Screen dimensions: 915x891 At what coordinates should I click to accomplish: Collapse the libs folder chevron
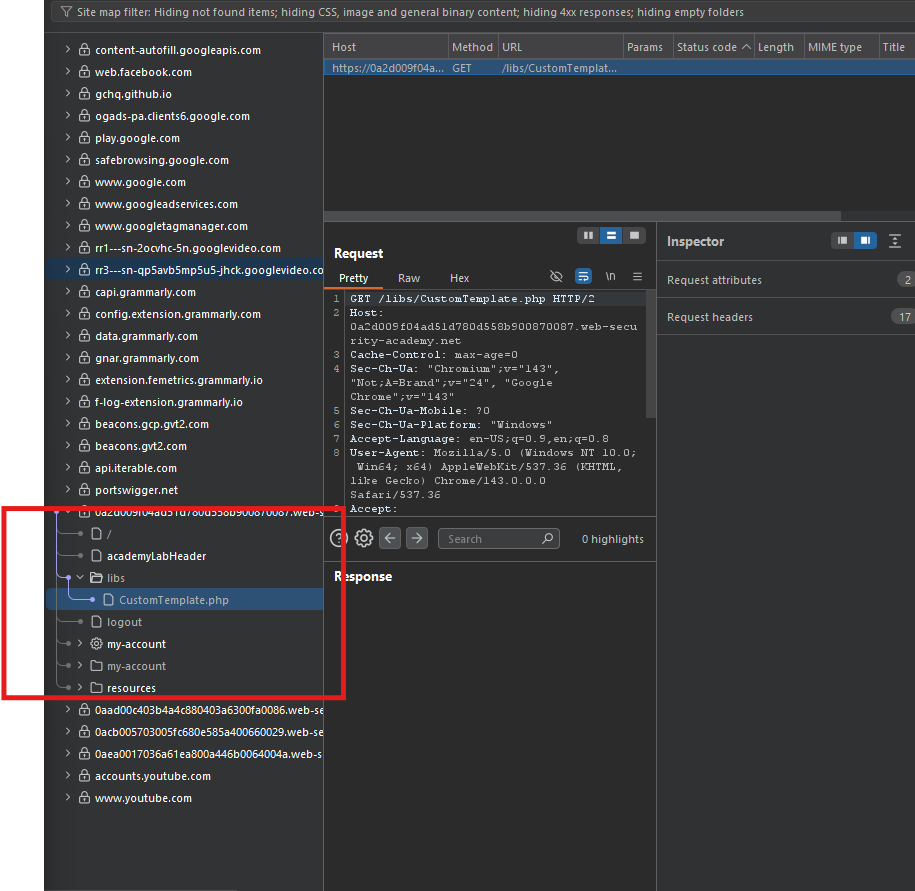(80, 577)
